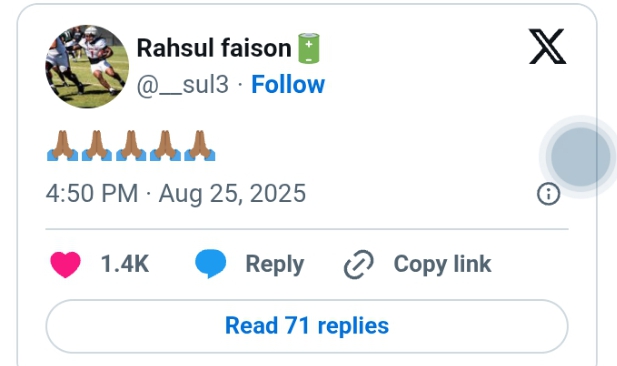Open the @__sul3 handle link
The height and width of the screenshot is (366, 617).
coord(183,85)
